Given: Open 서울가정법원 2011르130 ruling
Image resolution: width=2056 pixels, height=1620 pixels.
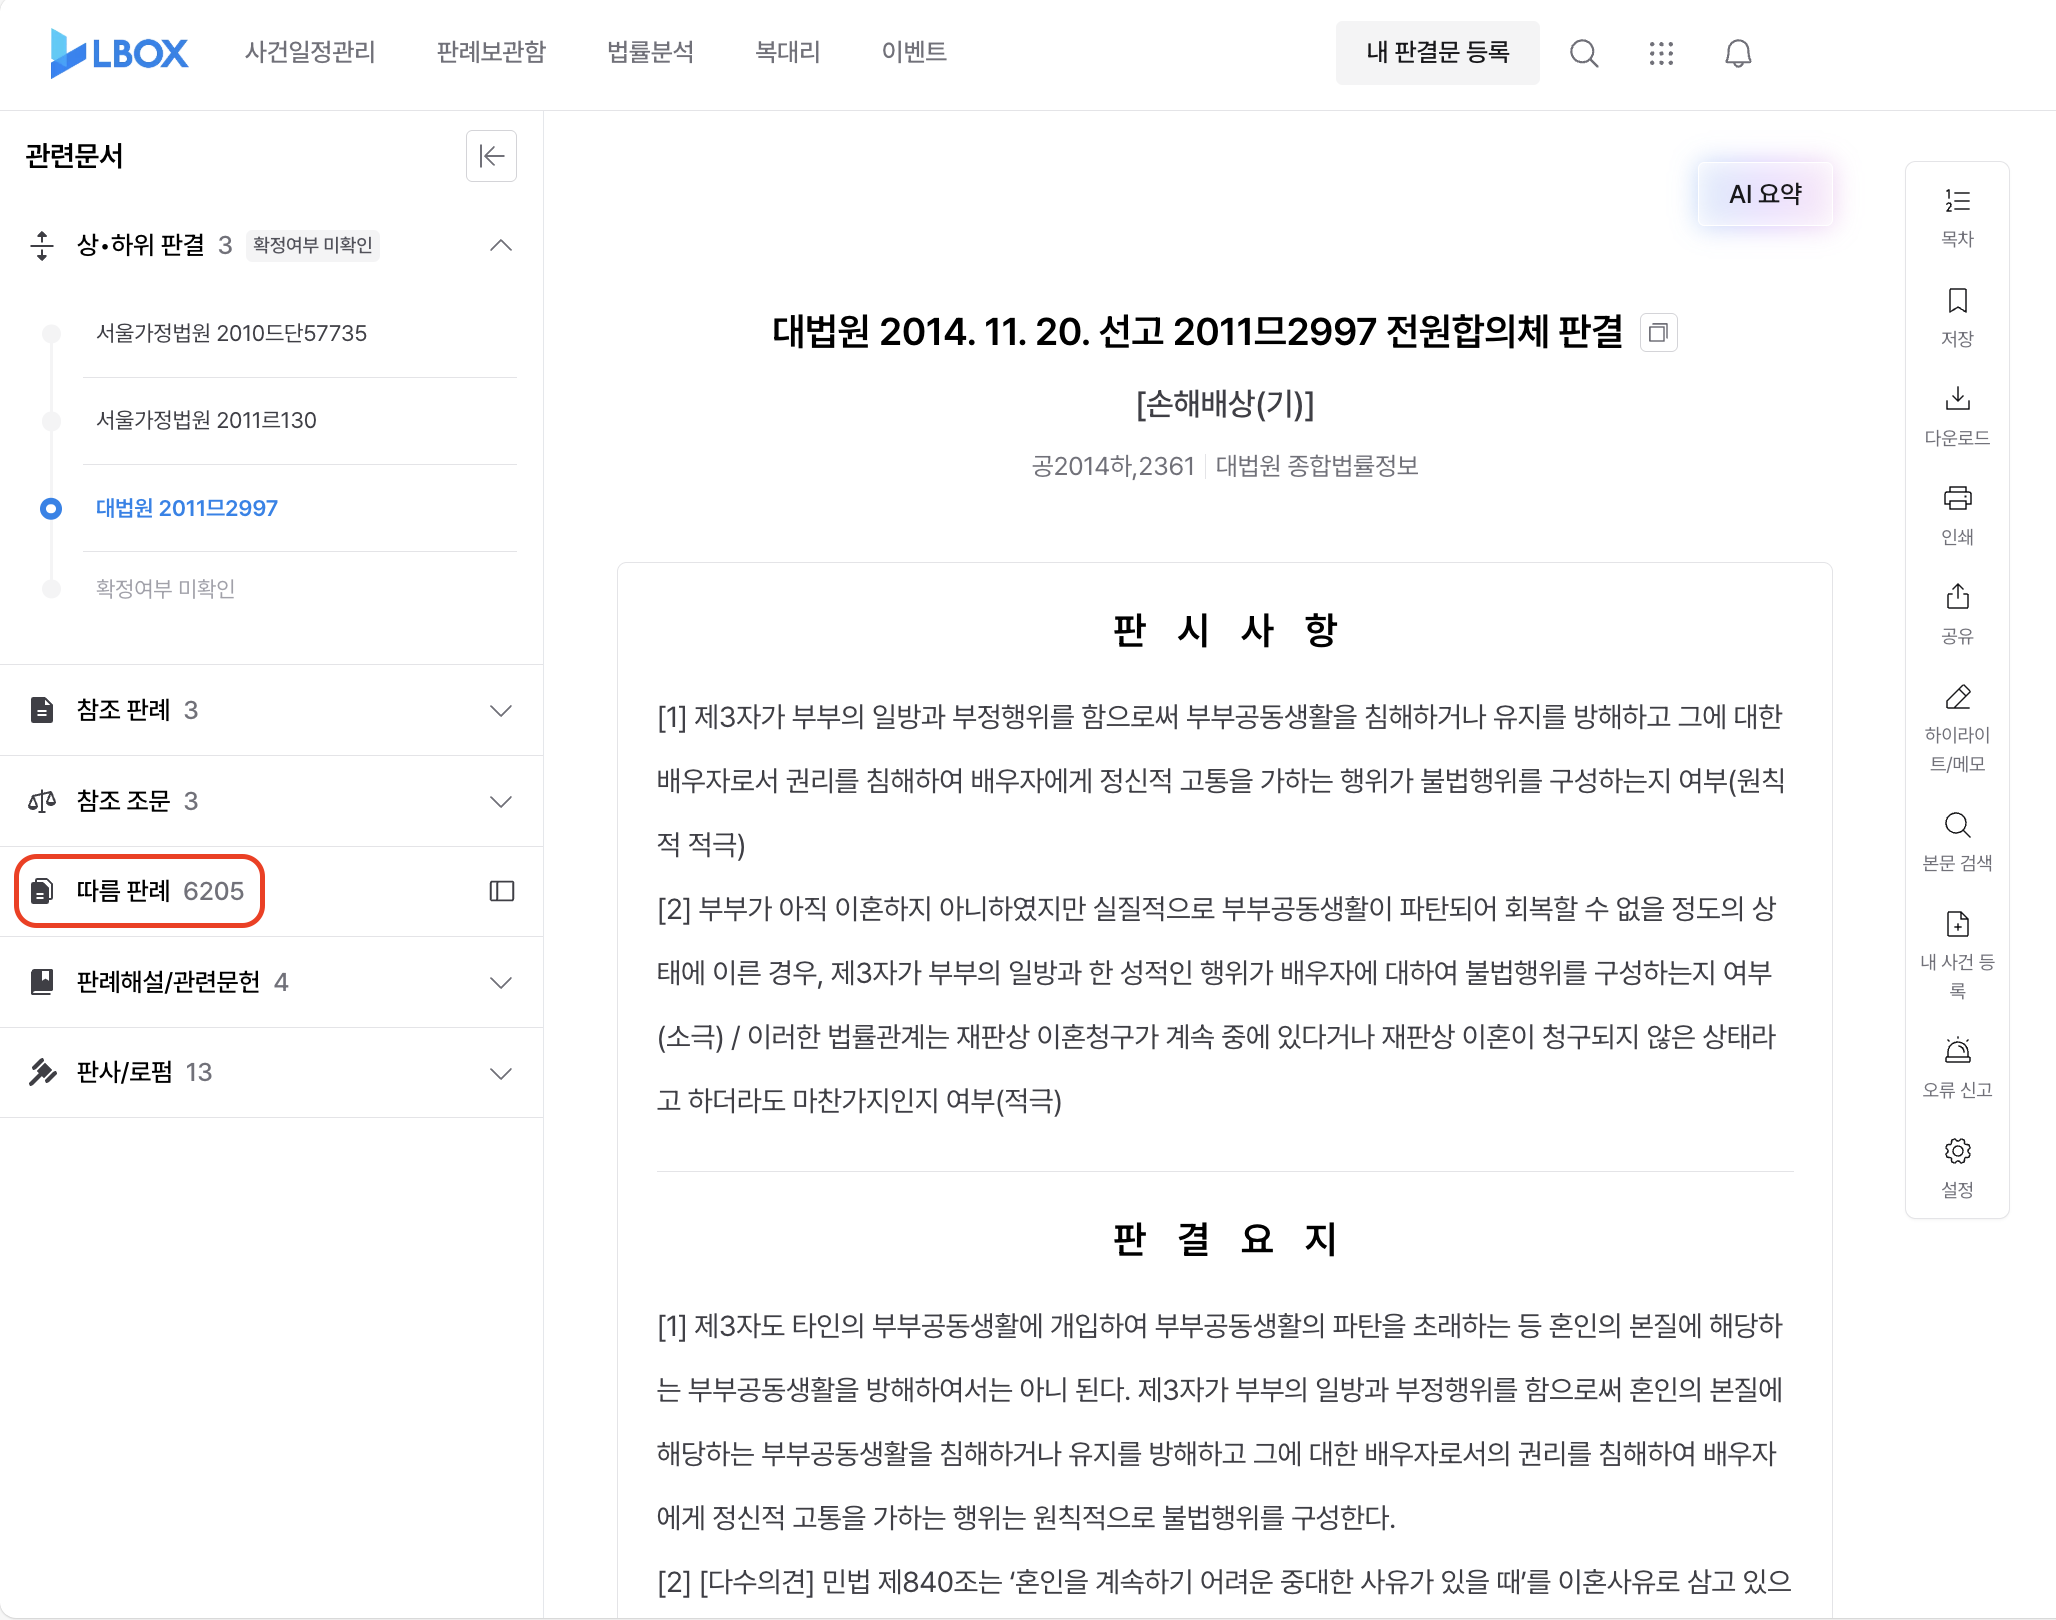Looking at the screenshot, I should 206,420.
